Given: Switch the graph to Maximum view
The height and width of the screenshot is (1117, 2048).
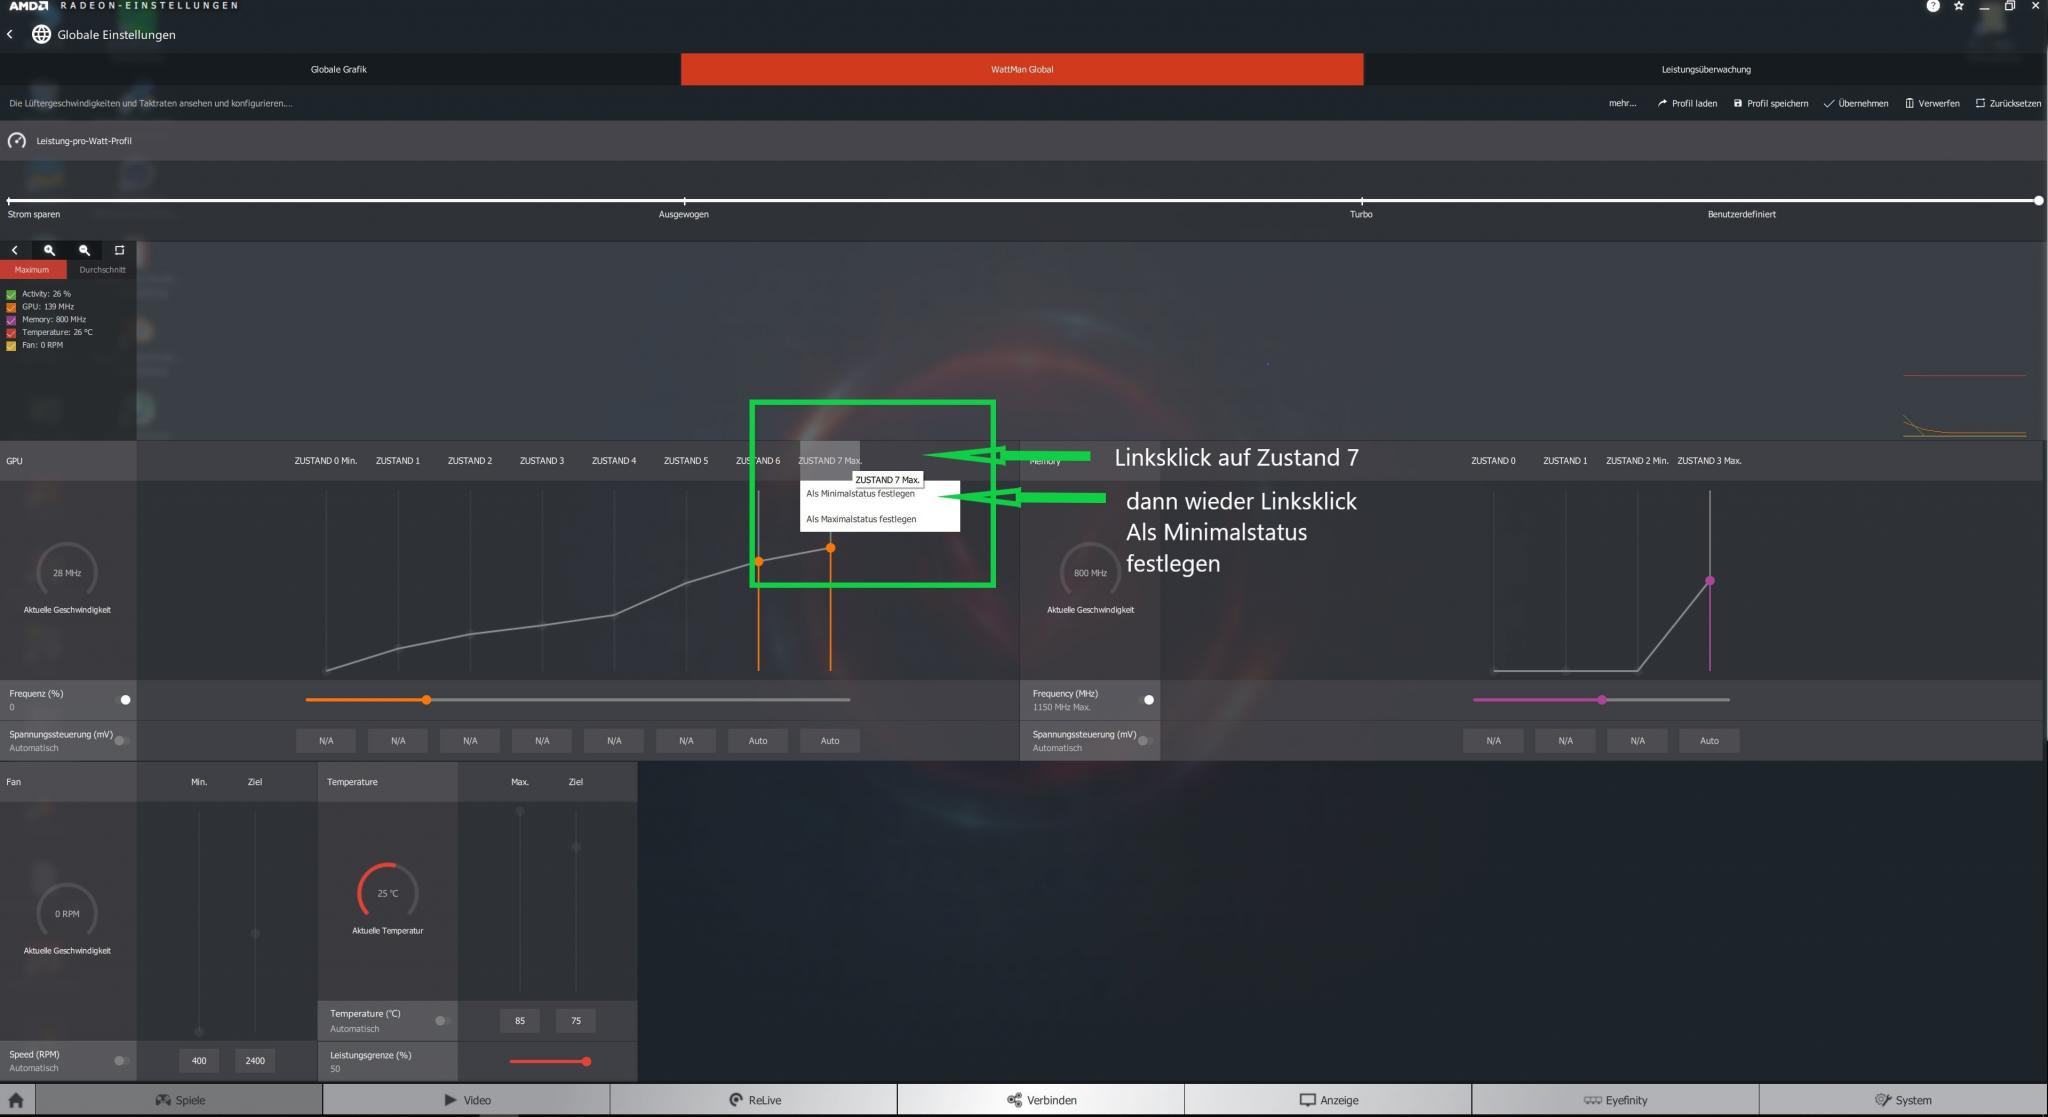Looking at the screenshot, I should [x=32, y=270].
